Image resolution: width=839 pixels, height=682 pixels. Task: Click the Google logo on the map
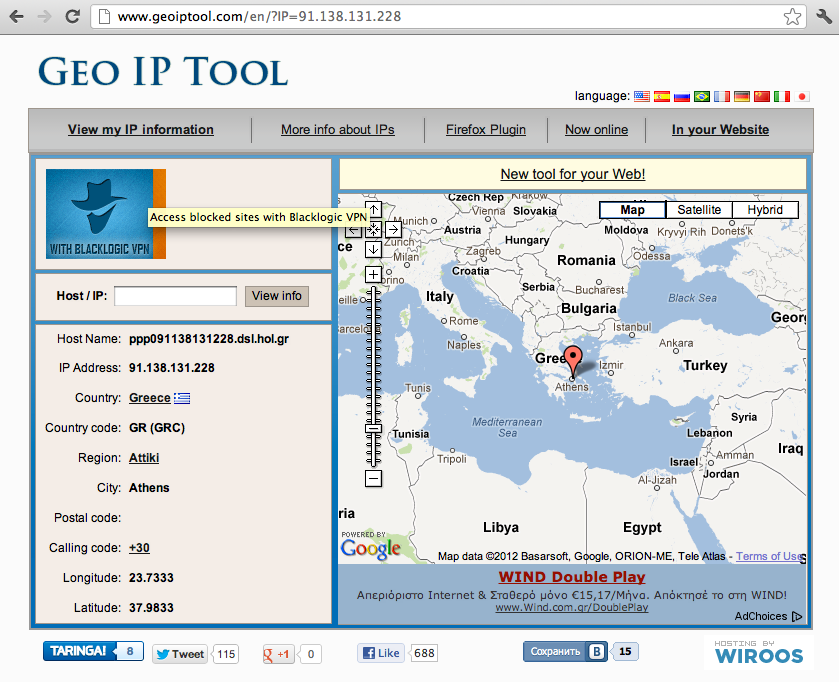click(x=371, y=548)
